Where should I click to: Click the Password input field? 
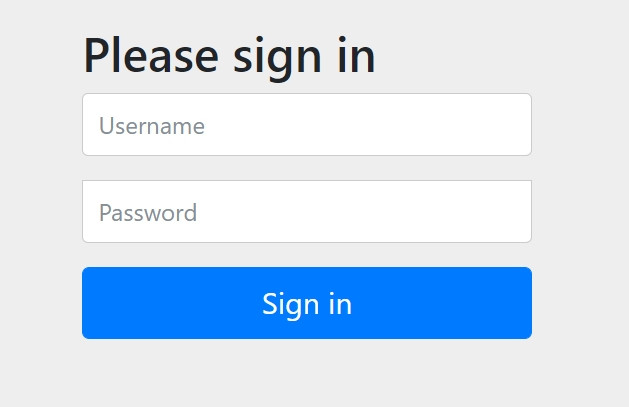pos(307,211)
